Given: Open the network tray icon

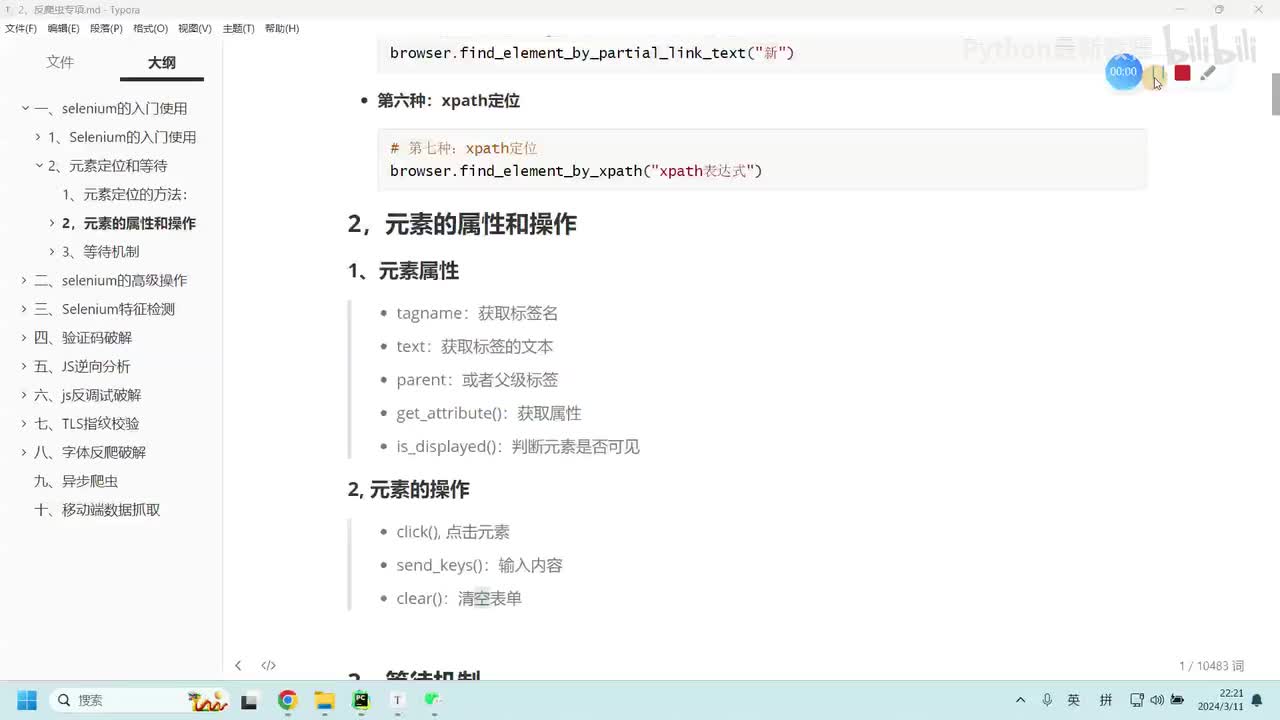Looking at the screenshot, I should coord(1137,700).
